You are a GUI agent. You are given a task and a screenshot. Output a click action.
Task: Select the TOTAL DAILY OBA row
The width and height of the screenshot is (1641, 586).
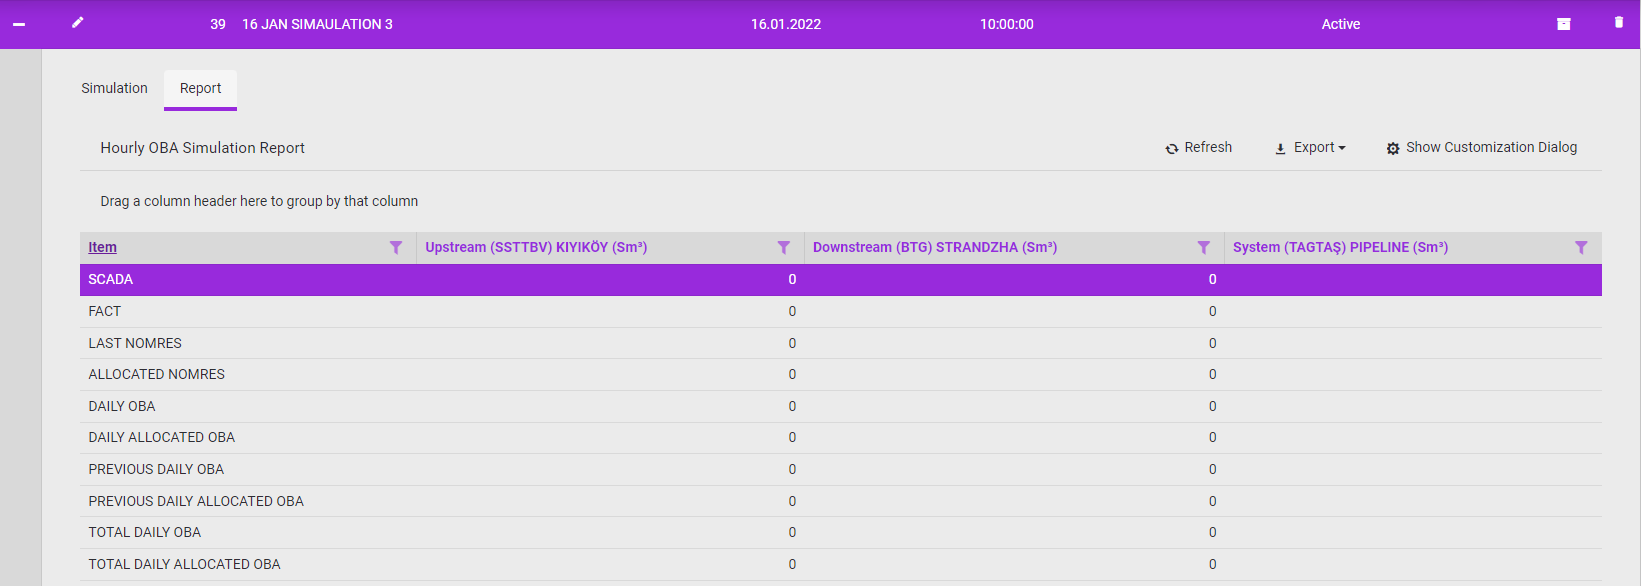click(144, 532)
